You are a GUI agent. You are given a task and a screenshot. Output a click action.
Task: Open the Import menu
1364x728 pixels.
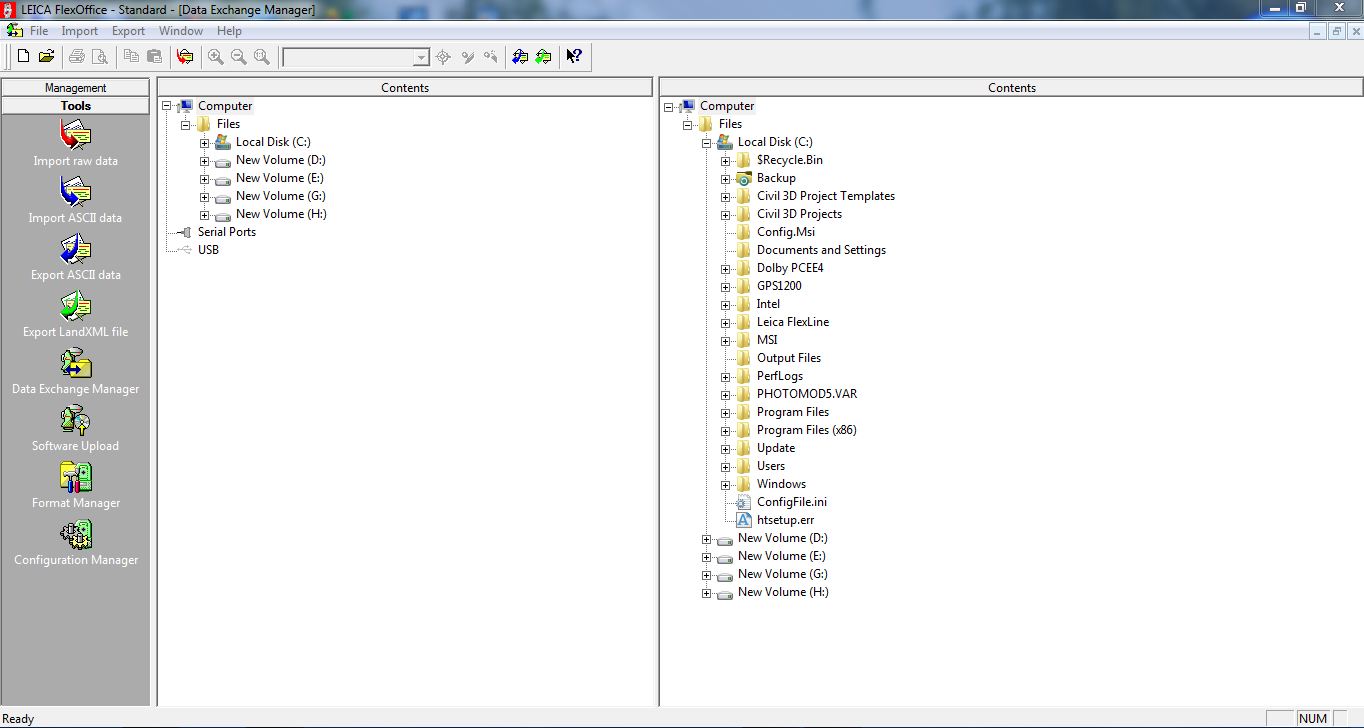(80, 31)
